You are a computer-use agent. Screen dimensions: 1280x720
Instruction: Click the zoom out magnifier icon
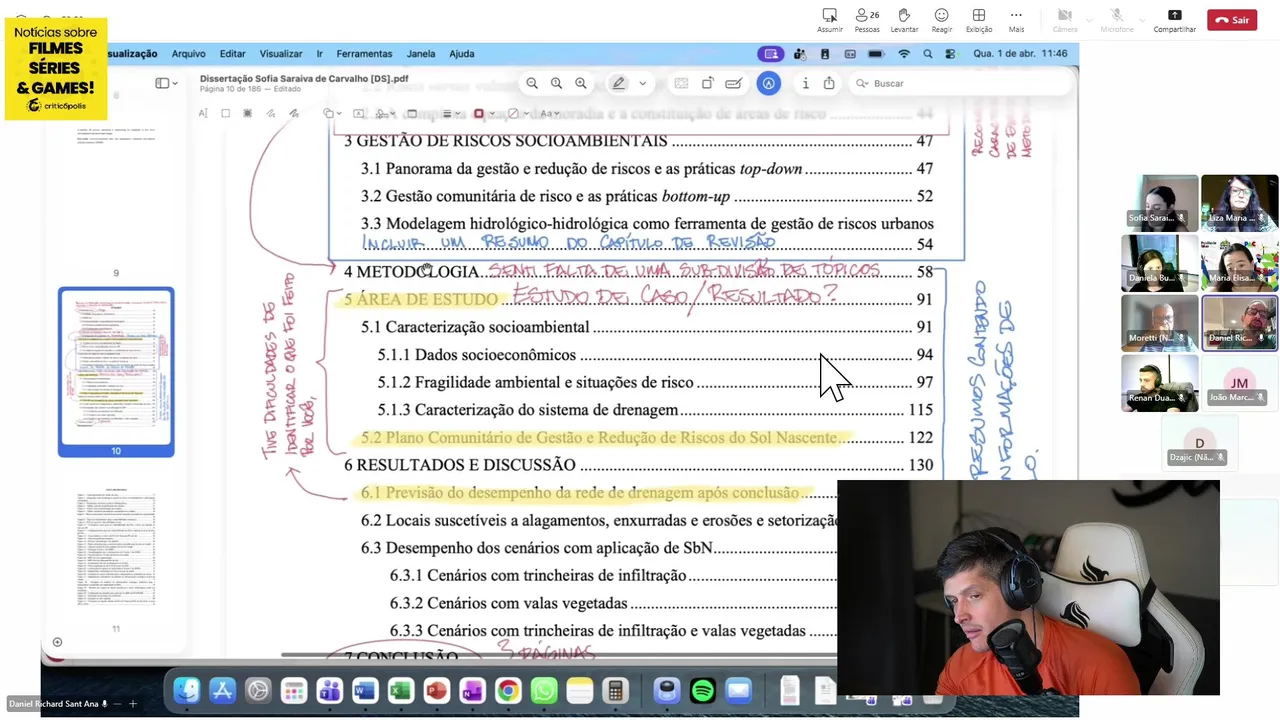coord(532,83)
